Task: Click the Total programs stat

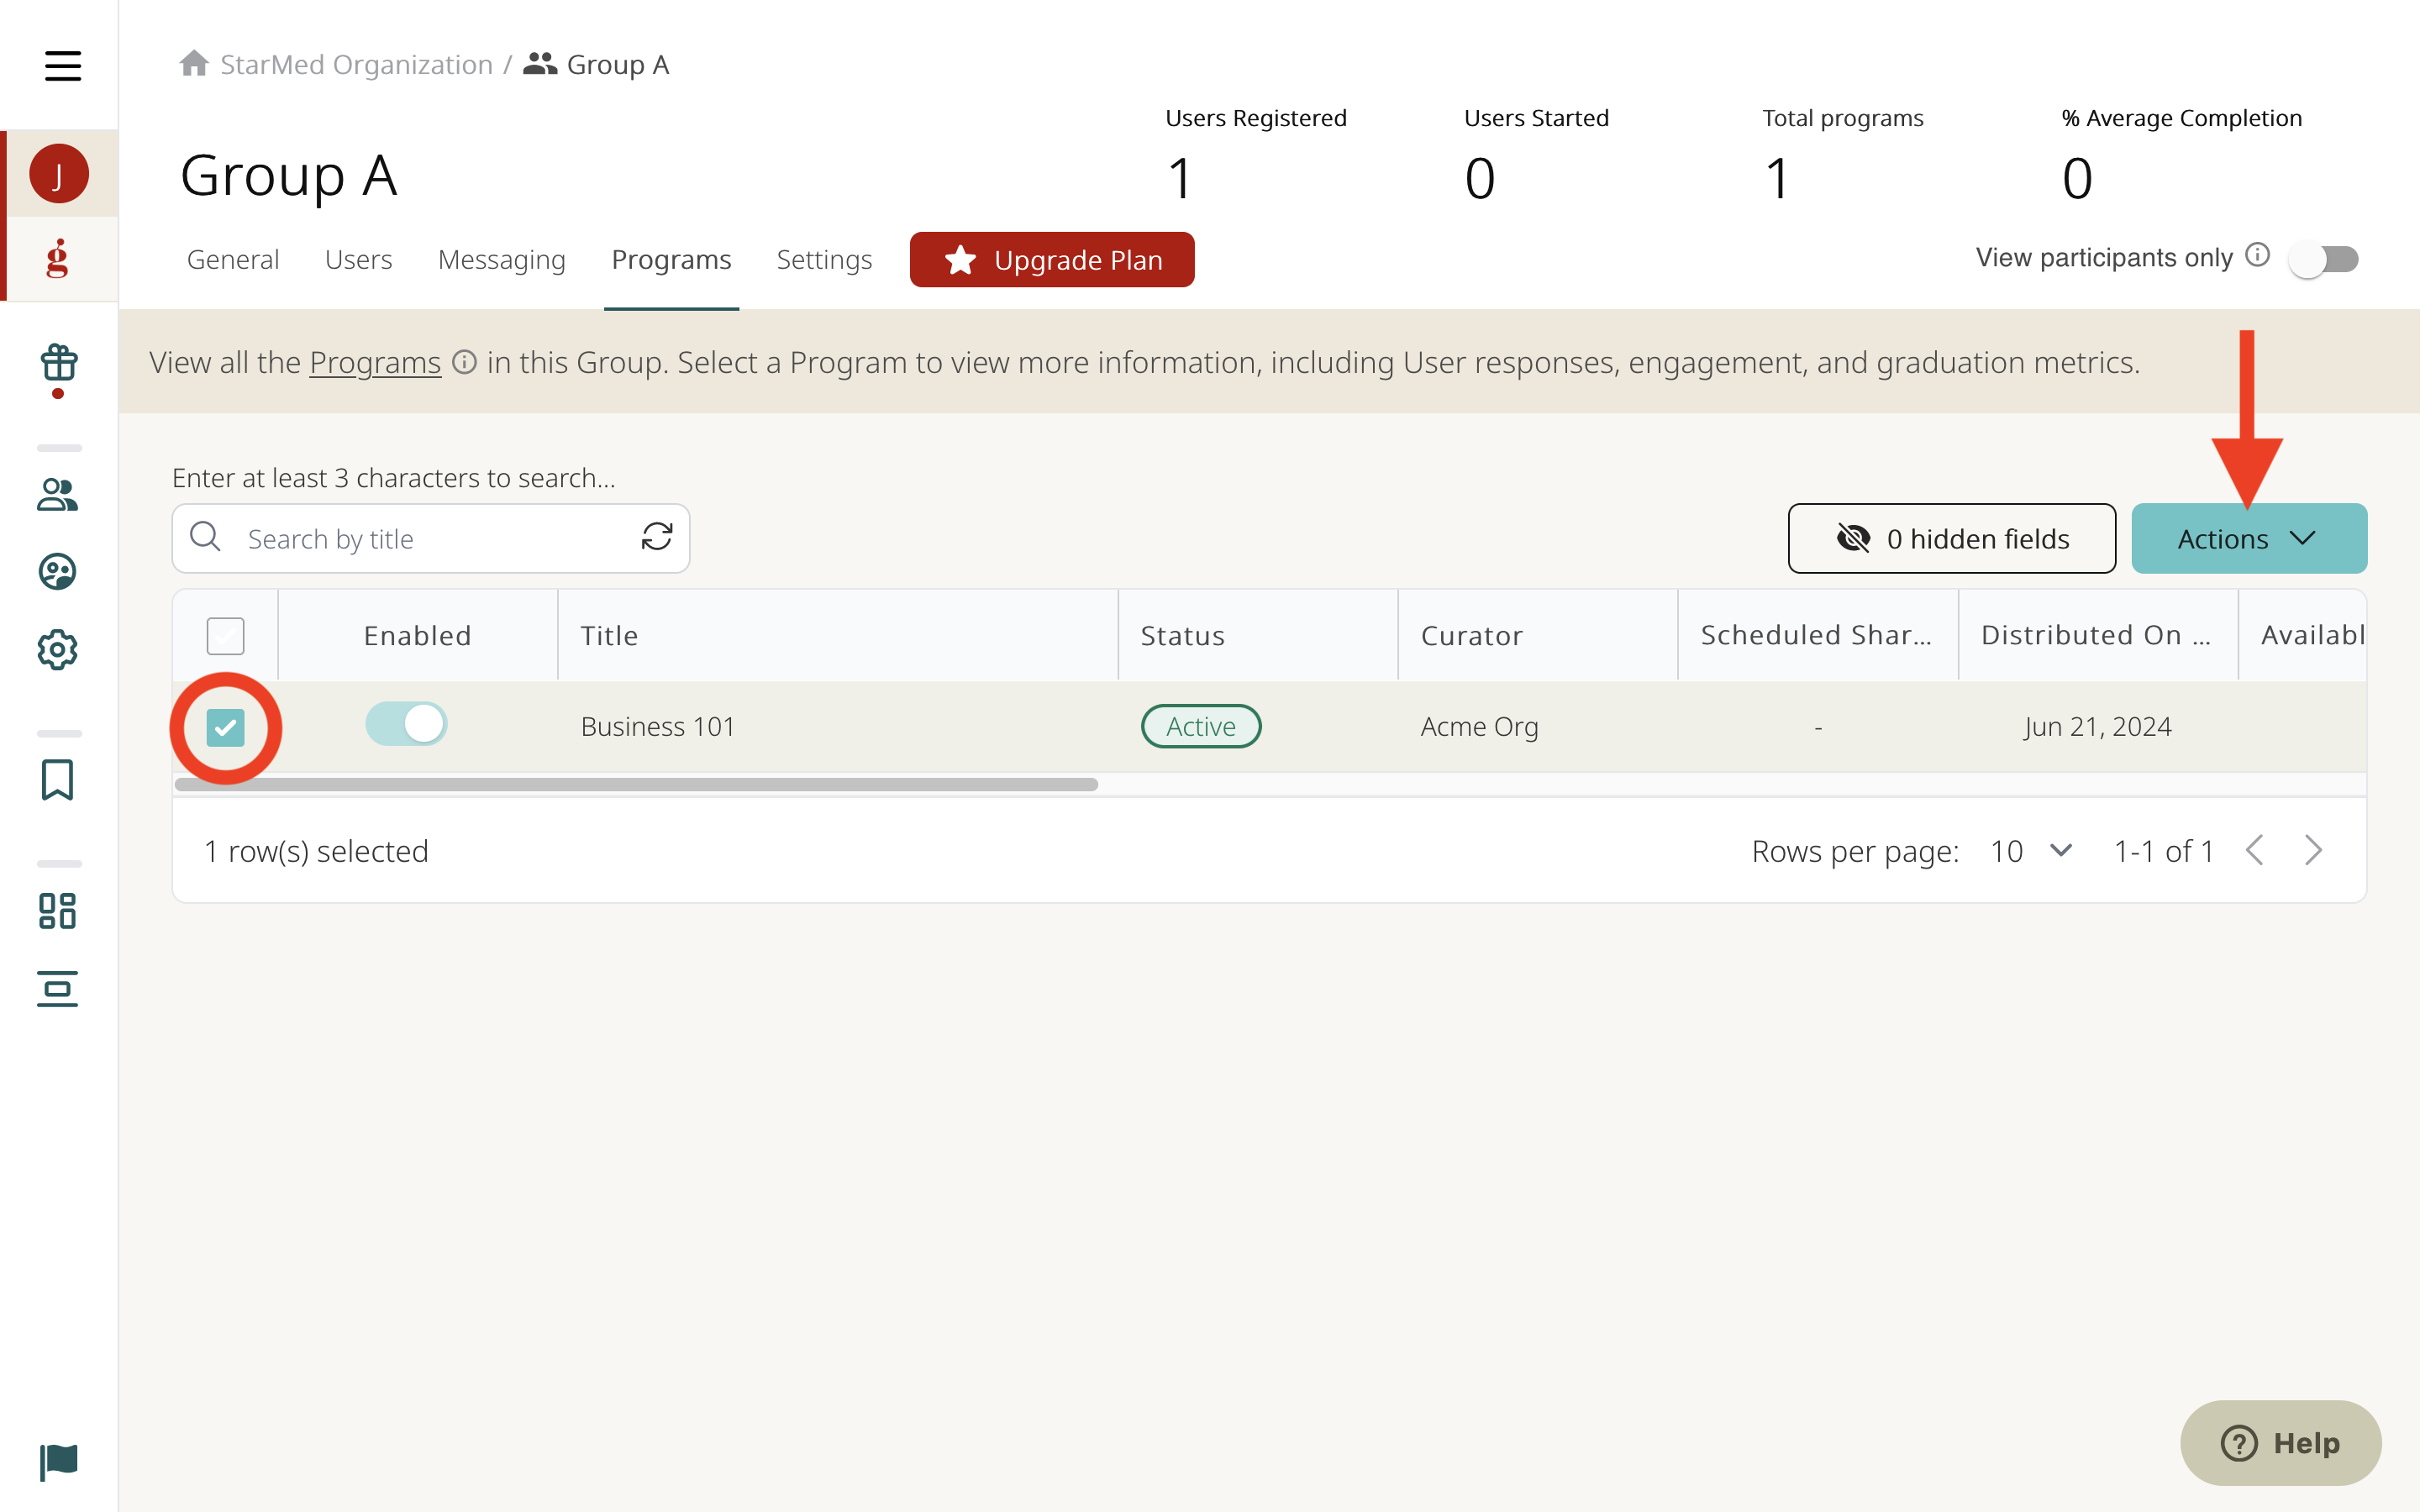Action: [1842, 154]
